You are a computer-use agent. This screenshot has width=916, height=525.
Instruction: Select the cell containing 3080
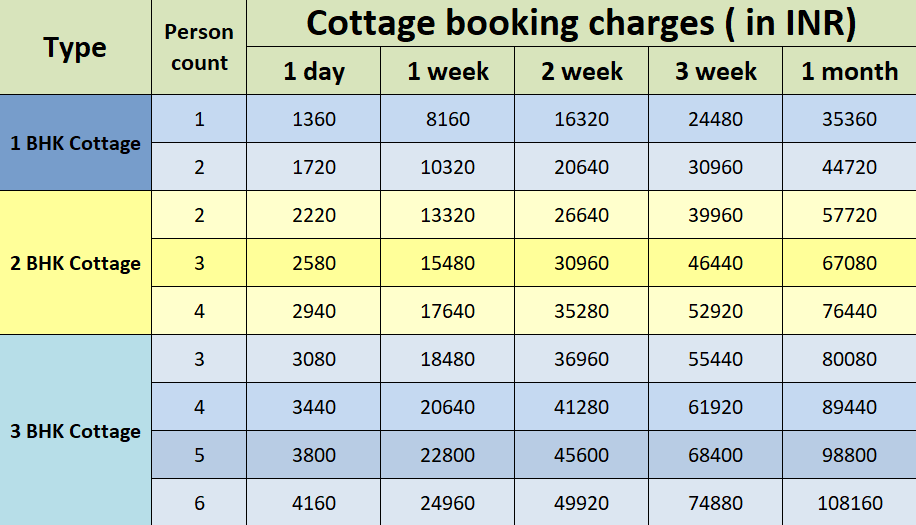314,359
